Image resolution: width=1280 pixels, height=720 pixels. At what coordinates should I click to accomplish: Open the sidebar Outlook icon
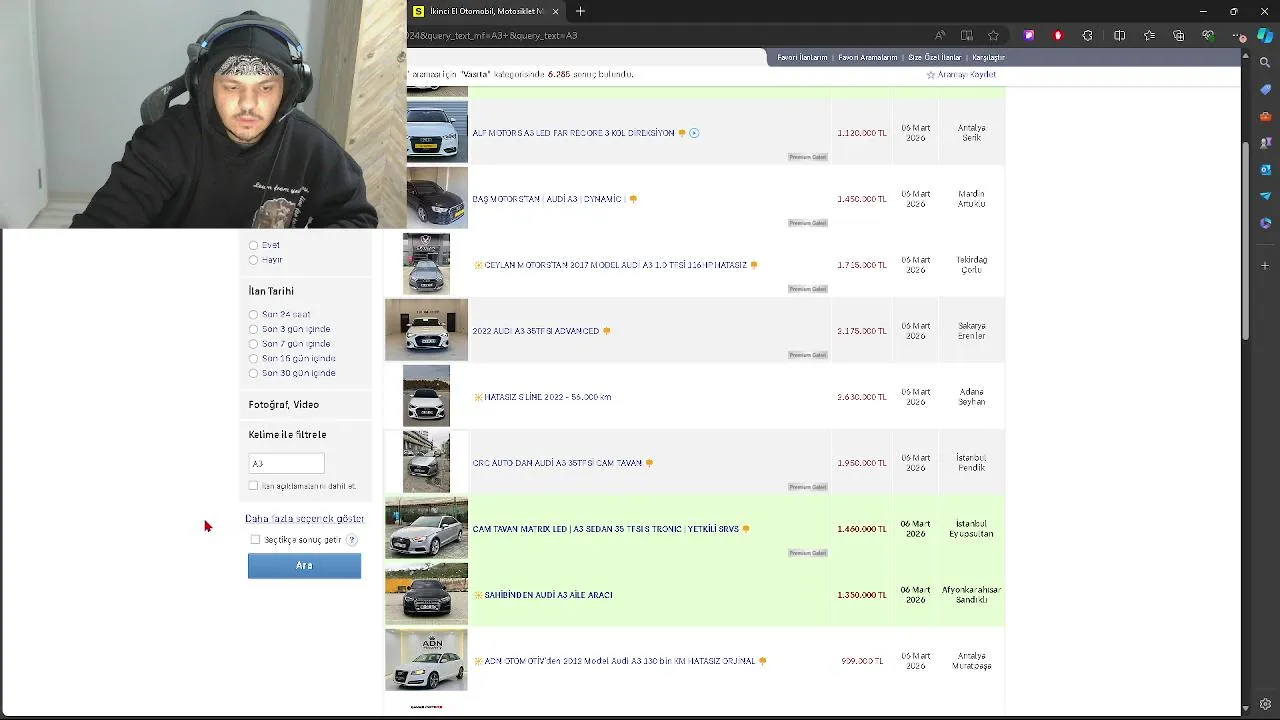(x=1265, y=169)
